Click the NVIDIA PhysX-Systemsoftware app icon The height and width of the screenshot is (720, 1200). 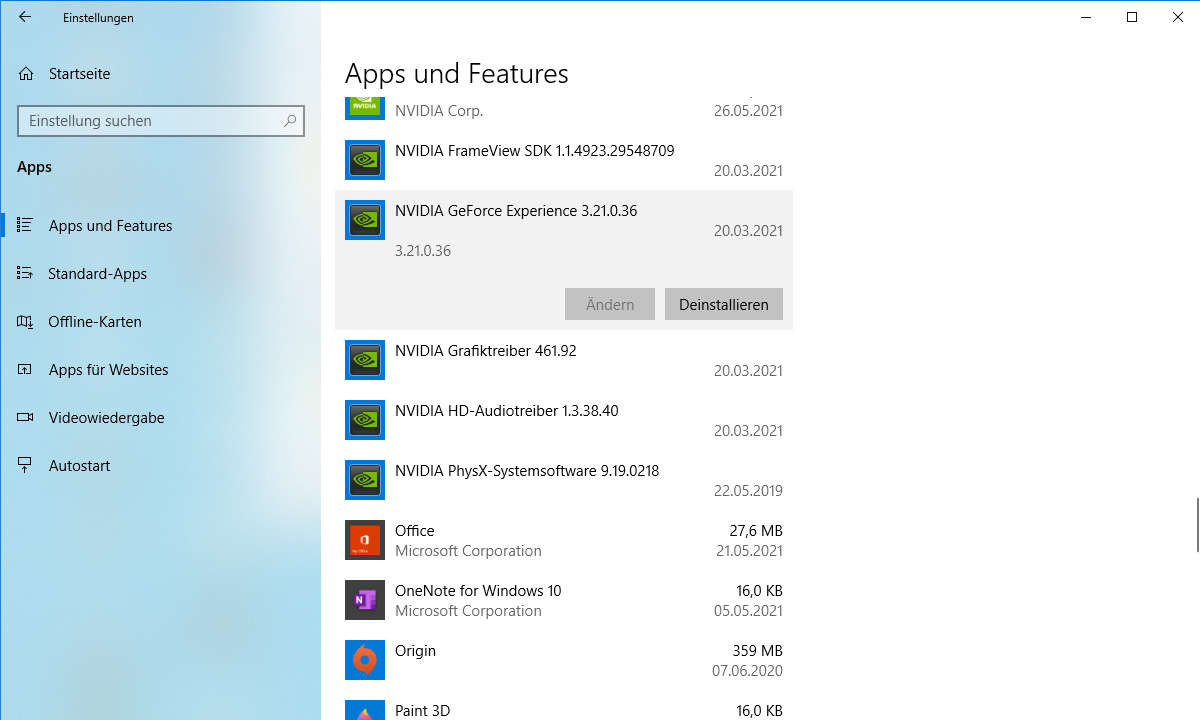(x=365, y=480)
